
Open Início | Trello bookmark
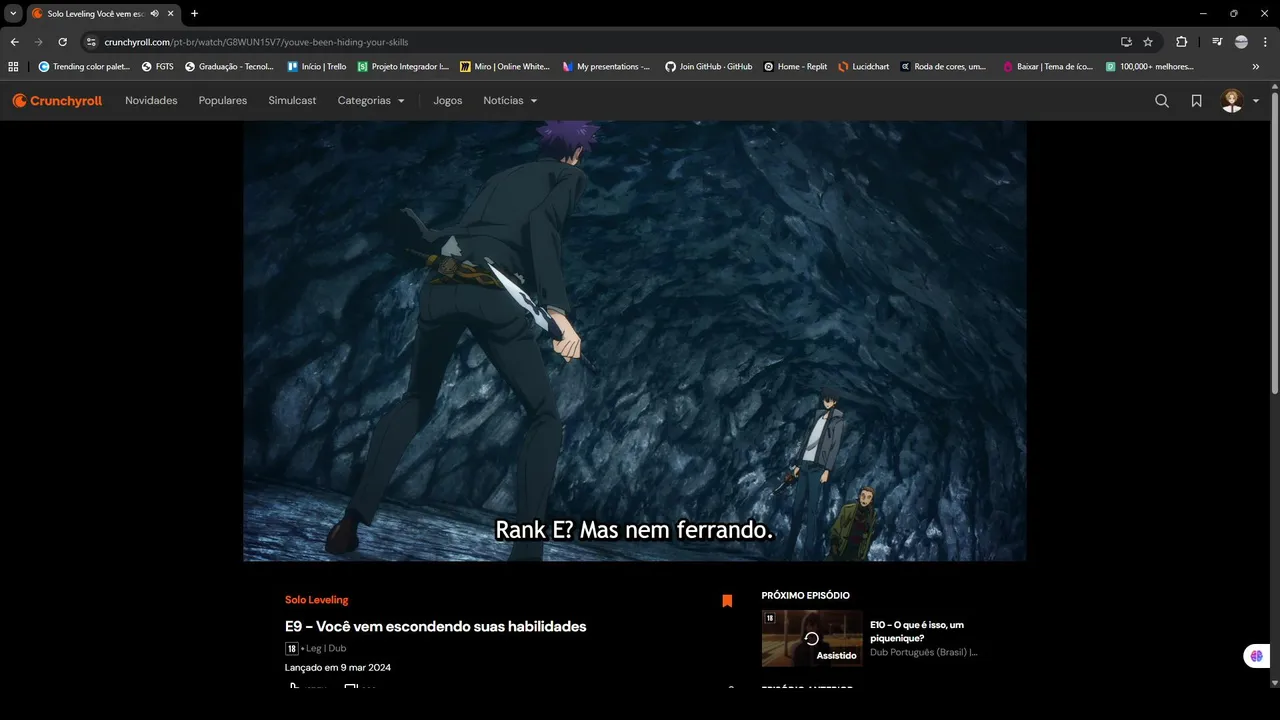pyautogui.click(x=317, y=67)
